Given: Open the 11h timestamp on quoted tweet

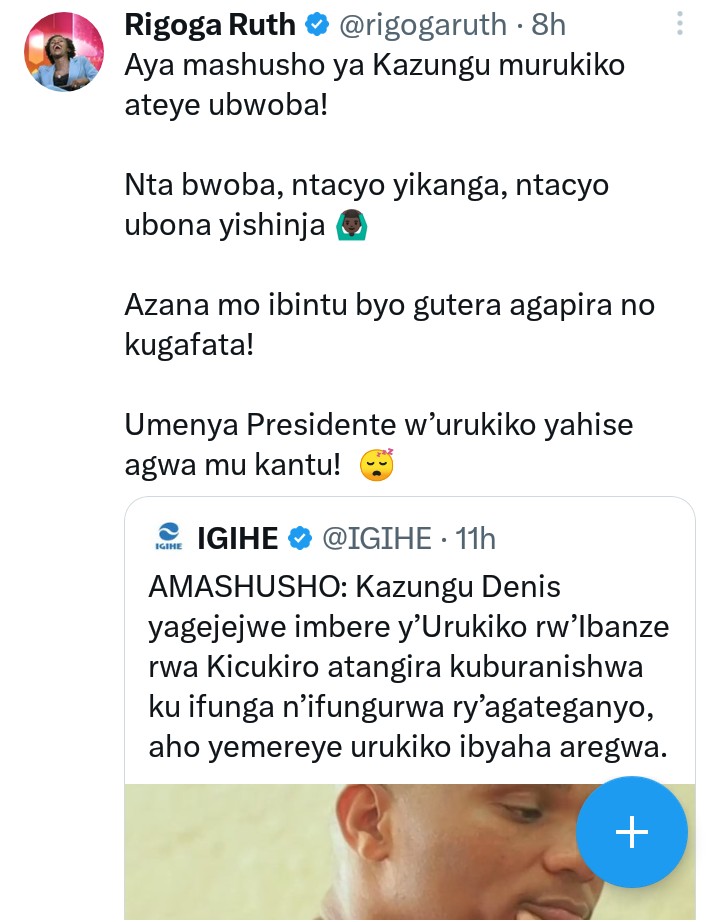Looking at the screenshot, I should coord(476,539).
